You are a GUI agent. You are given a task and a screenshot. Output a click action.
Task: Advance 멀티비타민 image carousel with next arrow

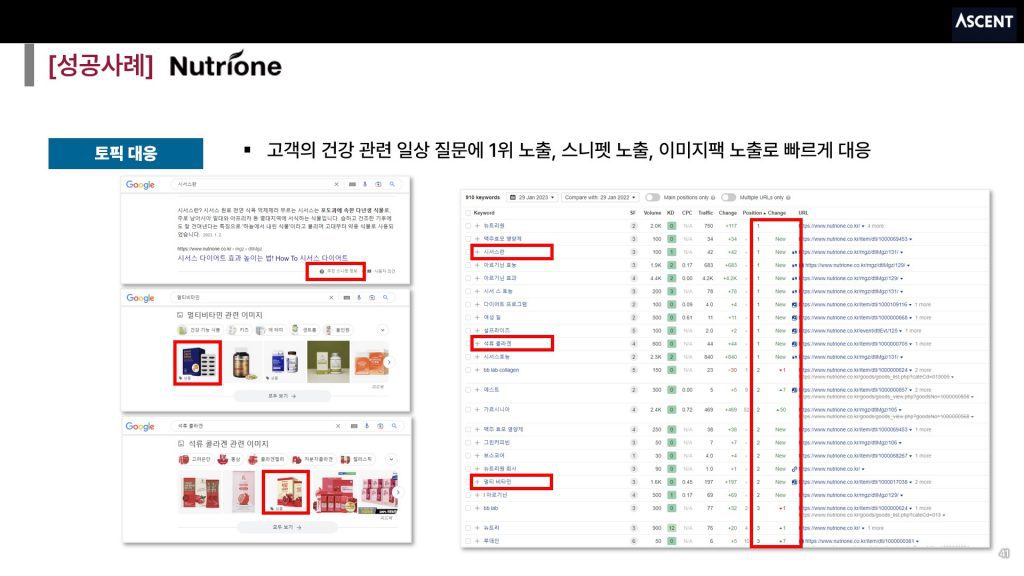click(389, 362)
